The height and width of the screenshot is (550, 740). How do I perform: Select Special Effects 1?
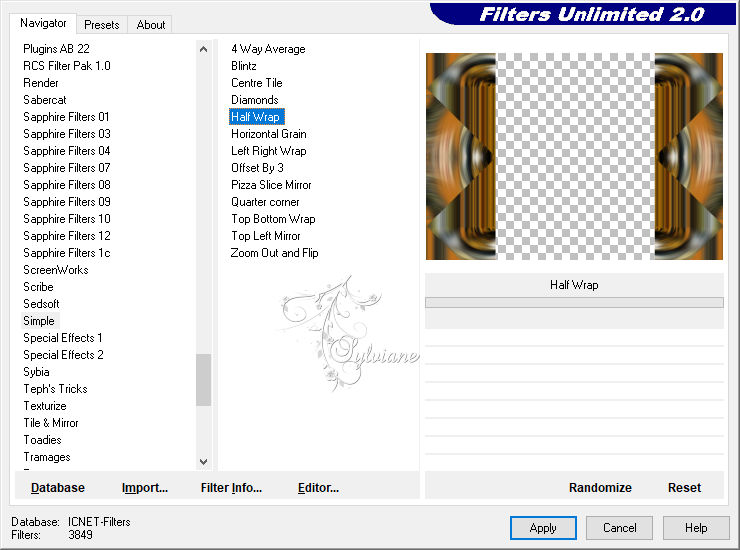[63, 338]
